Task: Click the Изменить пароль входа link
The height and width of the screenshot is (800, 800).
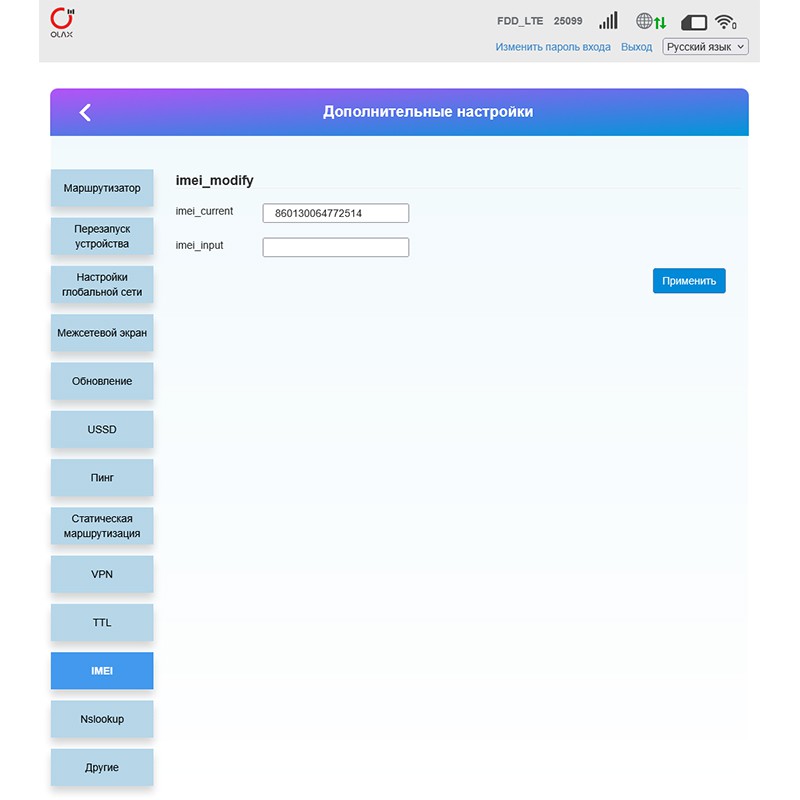Action: point(553,47)
